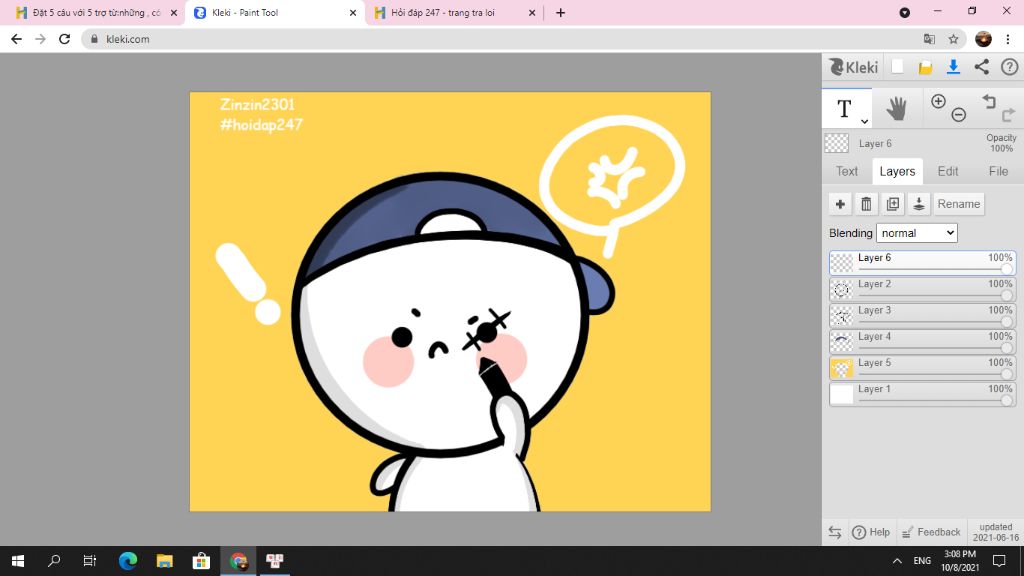1024x576 pixels.
Task: Add a new layer
Action: (x=840, y=204)
